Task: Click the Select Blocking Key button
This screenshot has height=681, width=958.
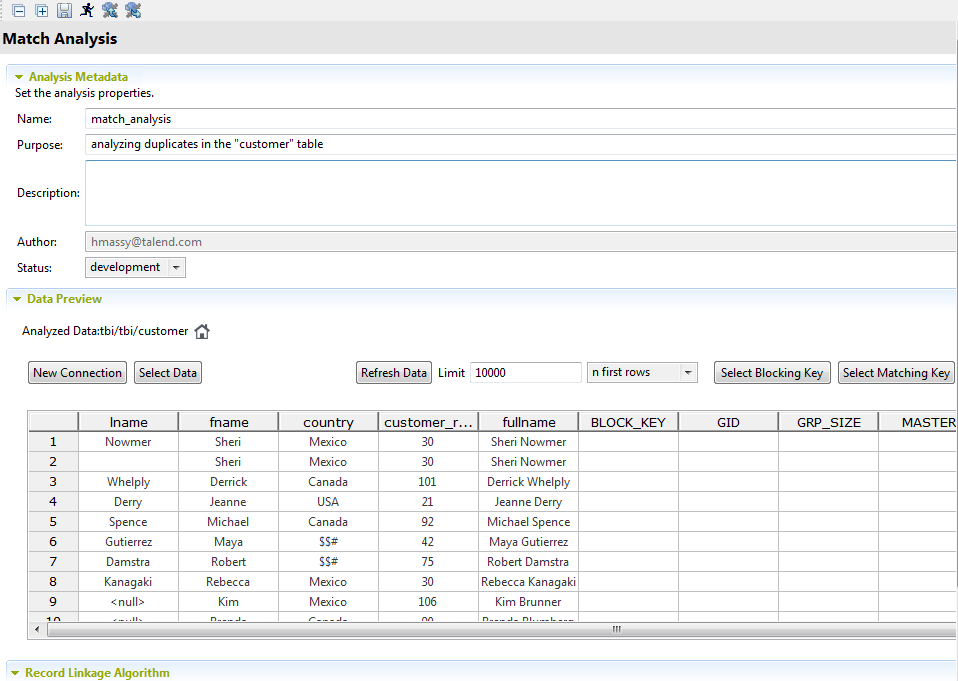Action: pos(771,373)
